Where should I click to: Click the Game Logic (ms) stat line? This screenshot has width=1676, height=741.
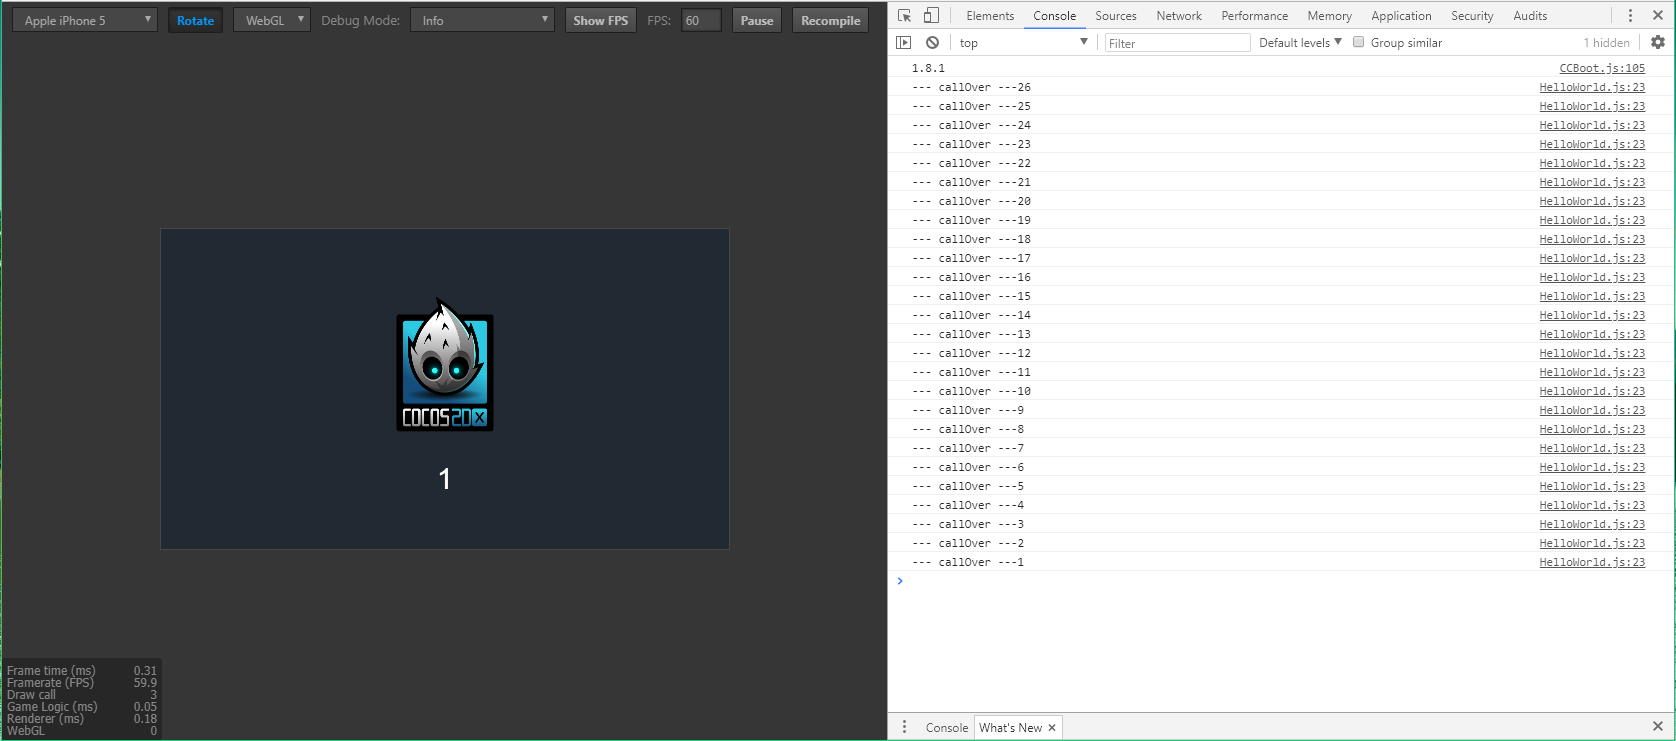[82, 707]
